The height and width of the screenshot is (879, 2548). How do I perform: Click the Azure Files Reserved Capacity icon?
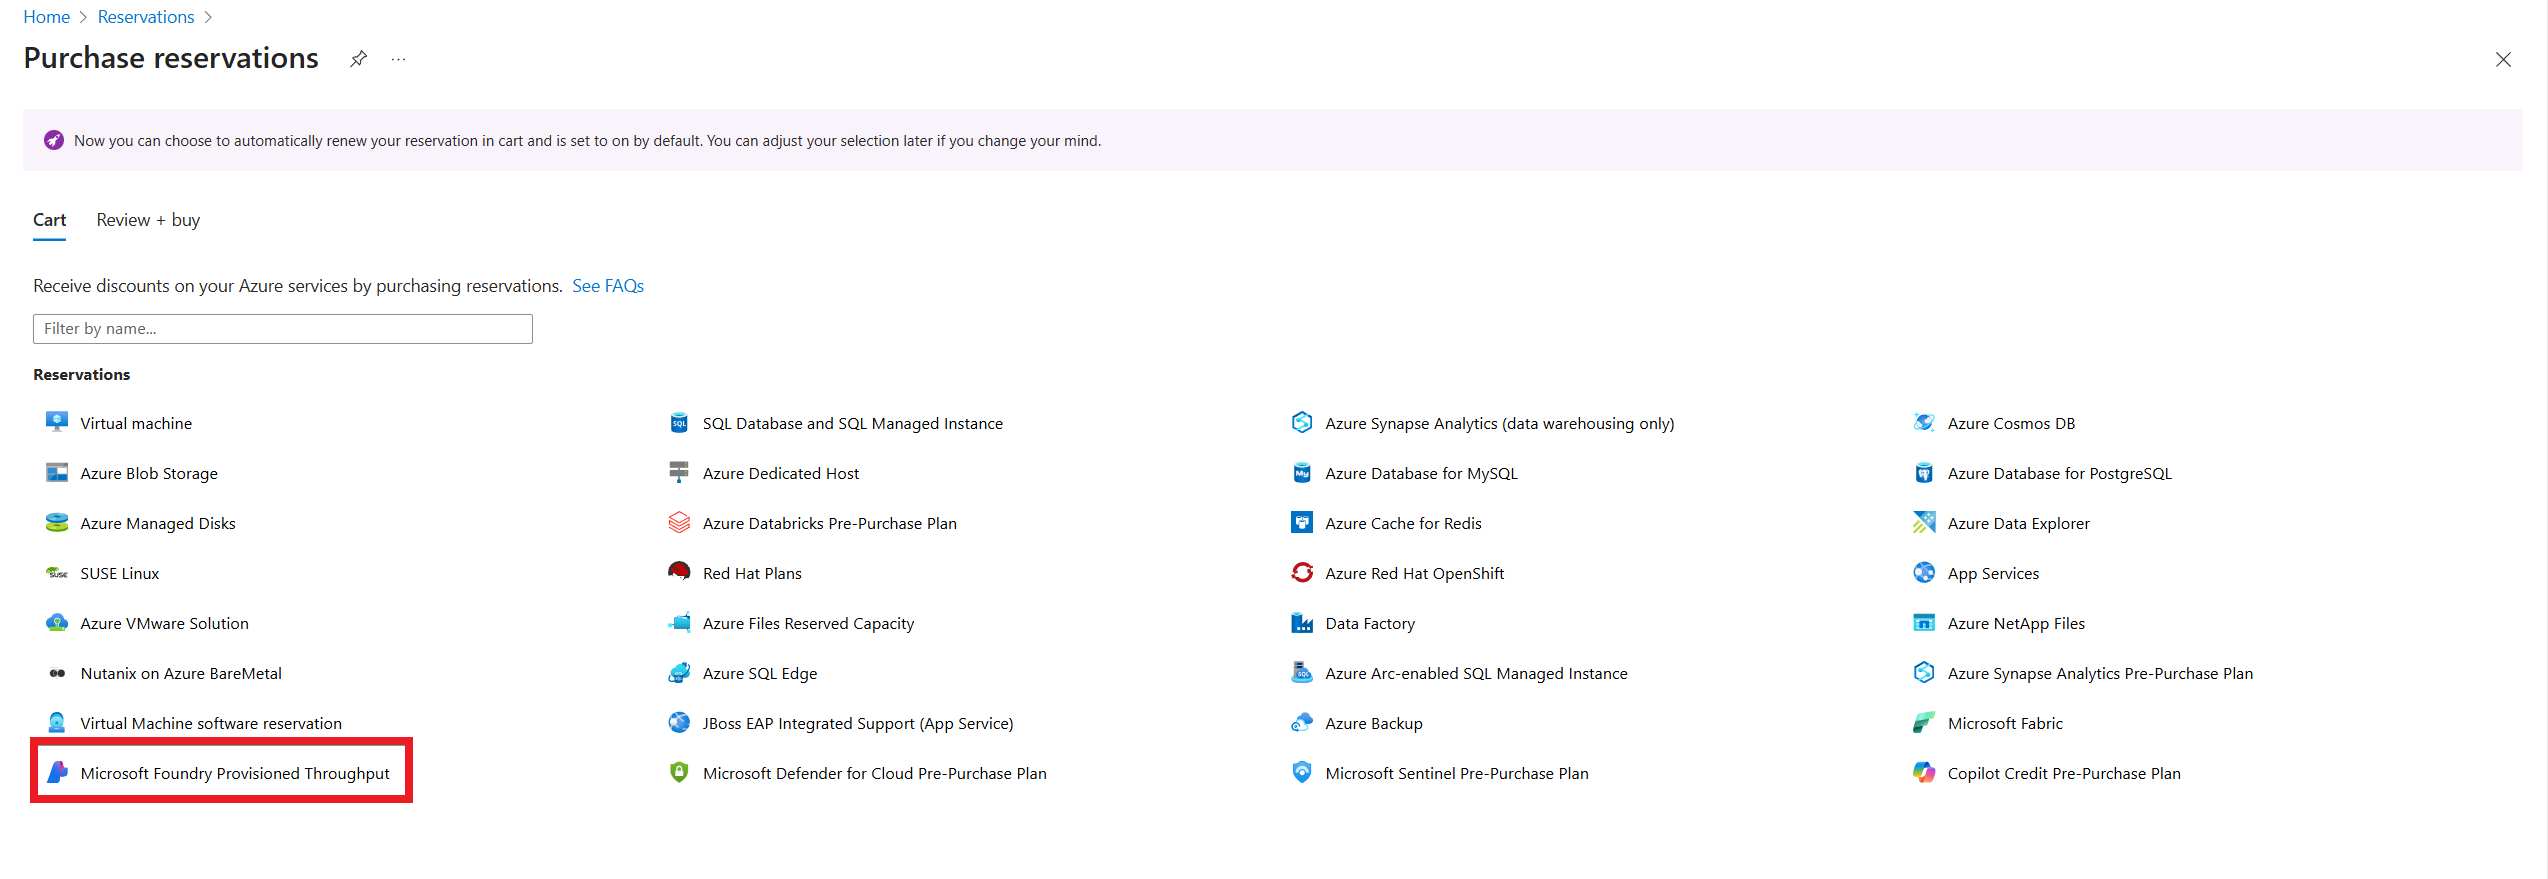click(x=679, y=622)
